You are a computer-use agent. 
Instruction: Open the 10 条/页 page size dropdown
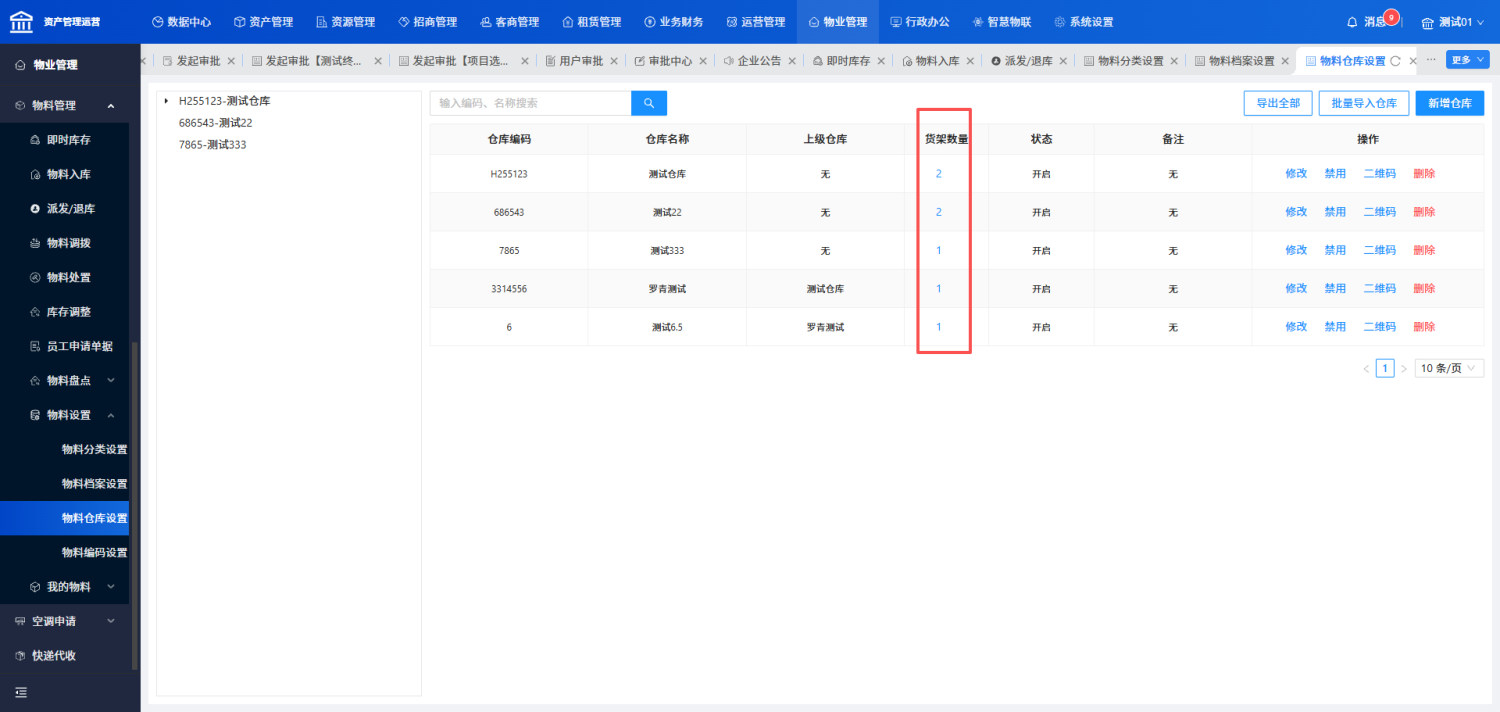point(1449,368)
